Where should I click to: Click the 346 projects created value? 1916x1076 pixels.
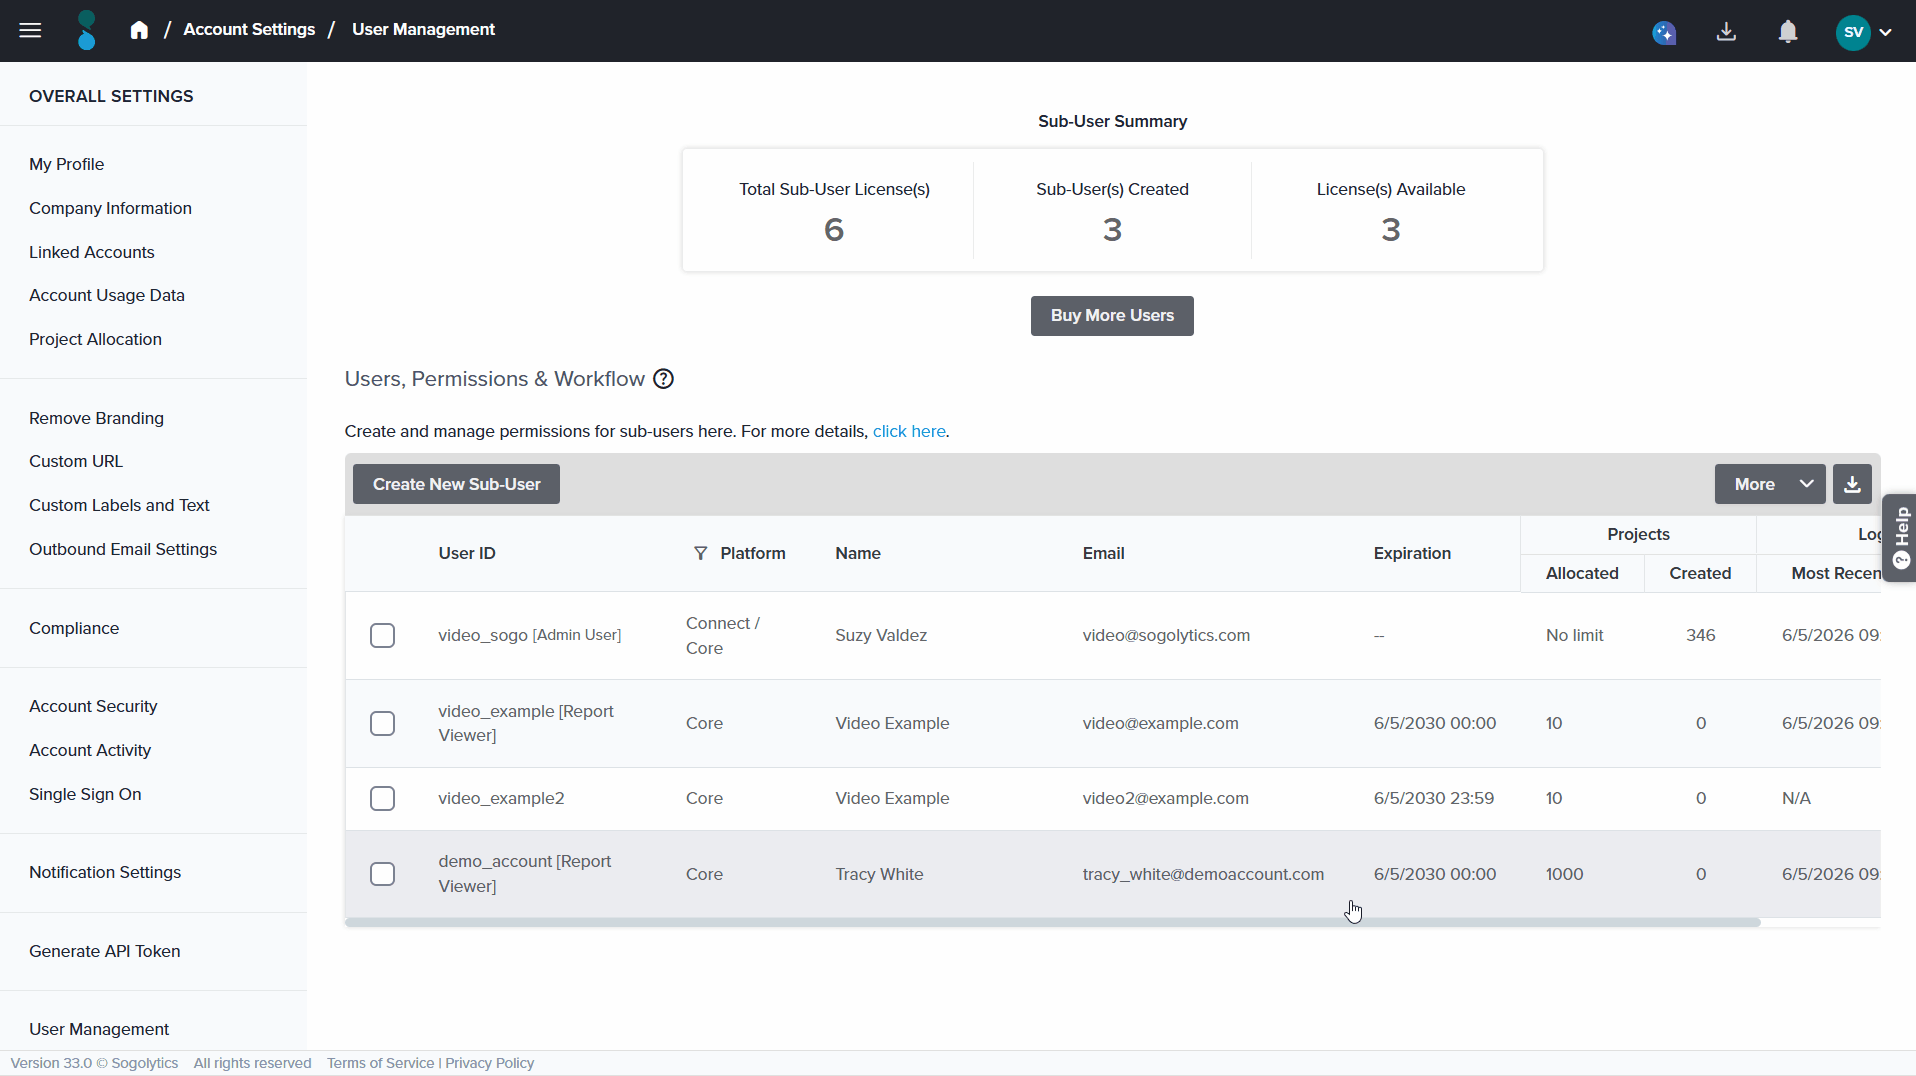(1700, 635)
